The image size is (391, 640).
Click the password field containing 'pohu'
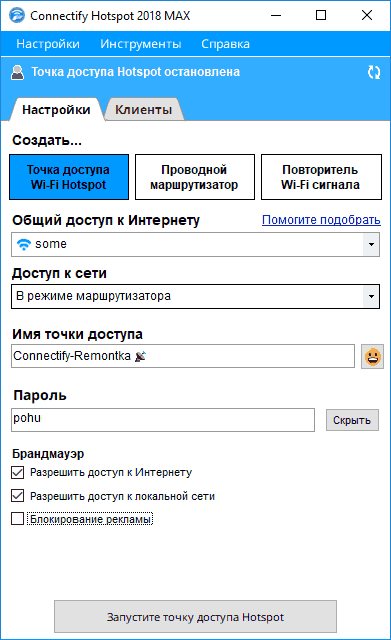(163, 420)
